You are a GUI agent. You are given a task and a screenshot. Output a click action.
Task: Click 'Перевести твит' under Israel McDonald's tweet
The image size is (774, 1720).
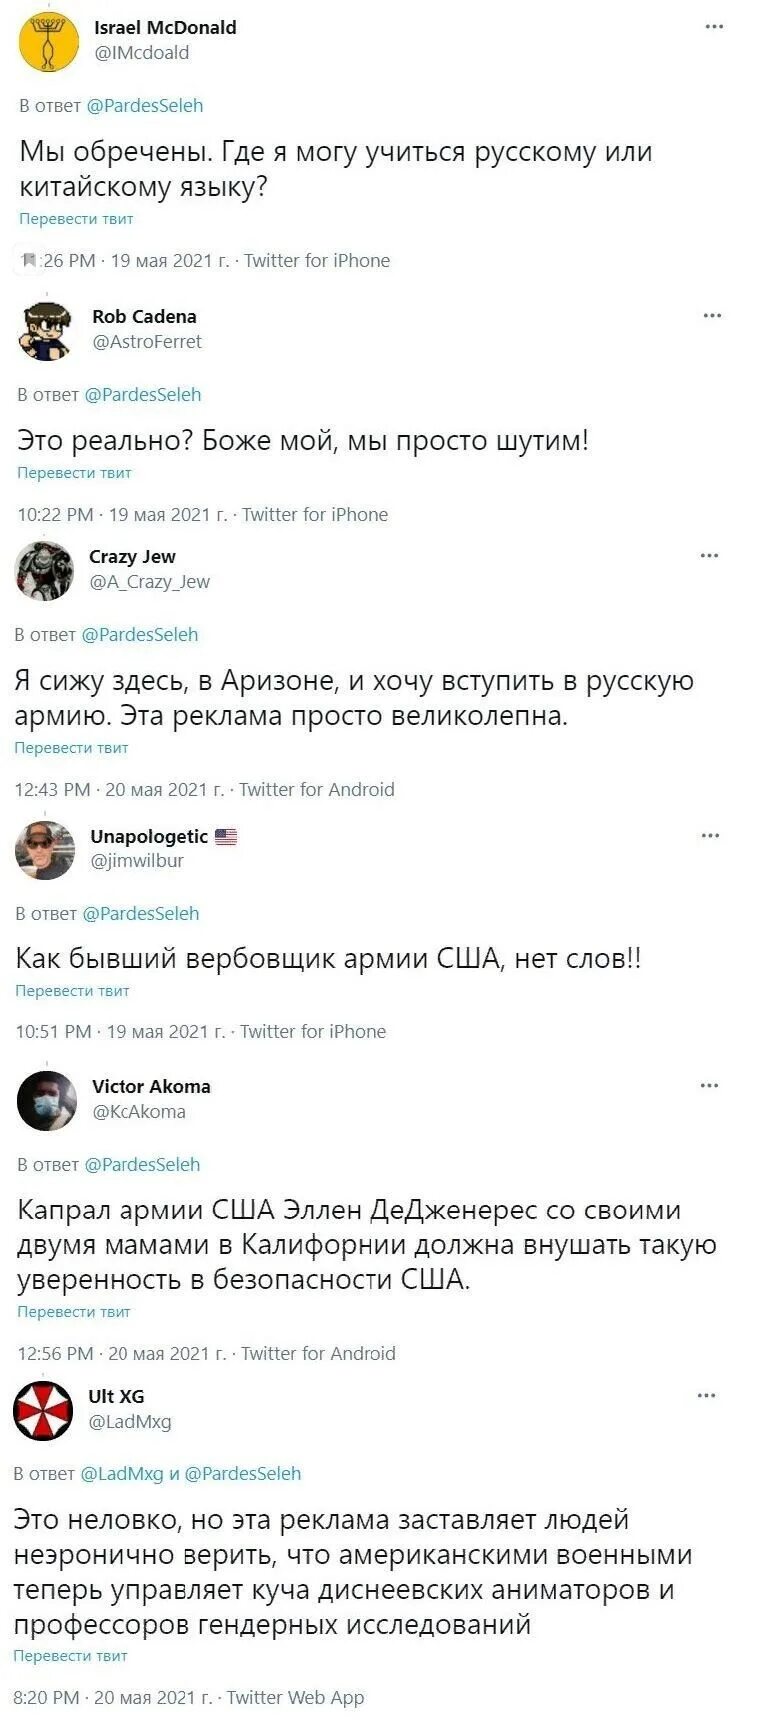coord(76,218)
